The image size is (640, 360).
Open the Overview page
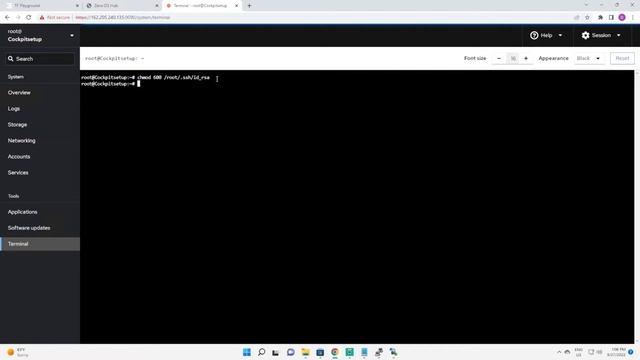[x=19, y=93]
